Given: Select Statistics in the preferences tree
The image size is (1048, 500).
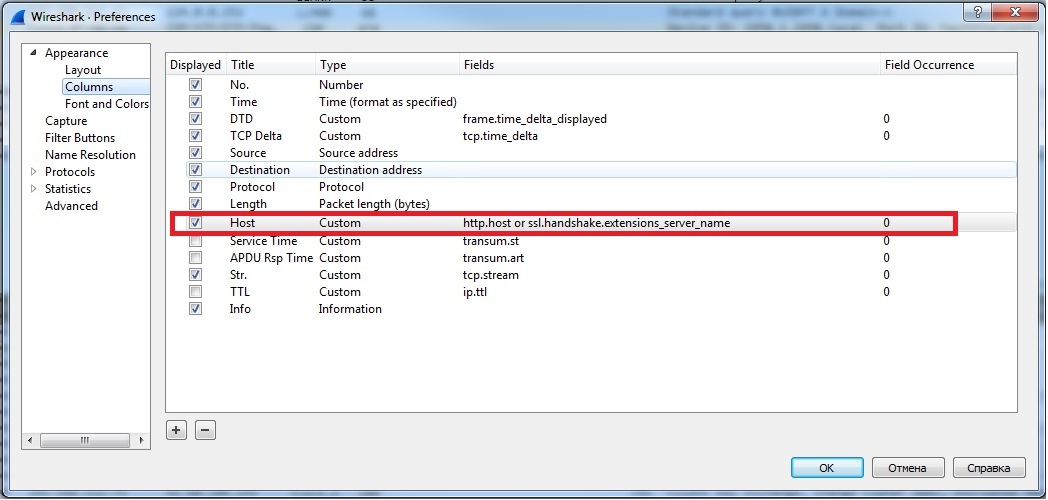Looking at the screenshot, I should [x=68, y=189].
